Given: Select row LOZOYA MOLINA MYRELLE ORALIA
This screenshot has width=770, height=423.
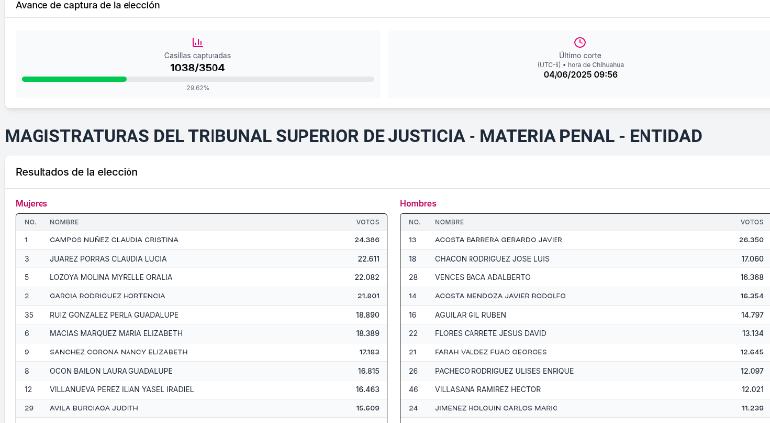Looking at the screenshot, I should [x=201, y=278].
